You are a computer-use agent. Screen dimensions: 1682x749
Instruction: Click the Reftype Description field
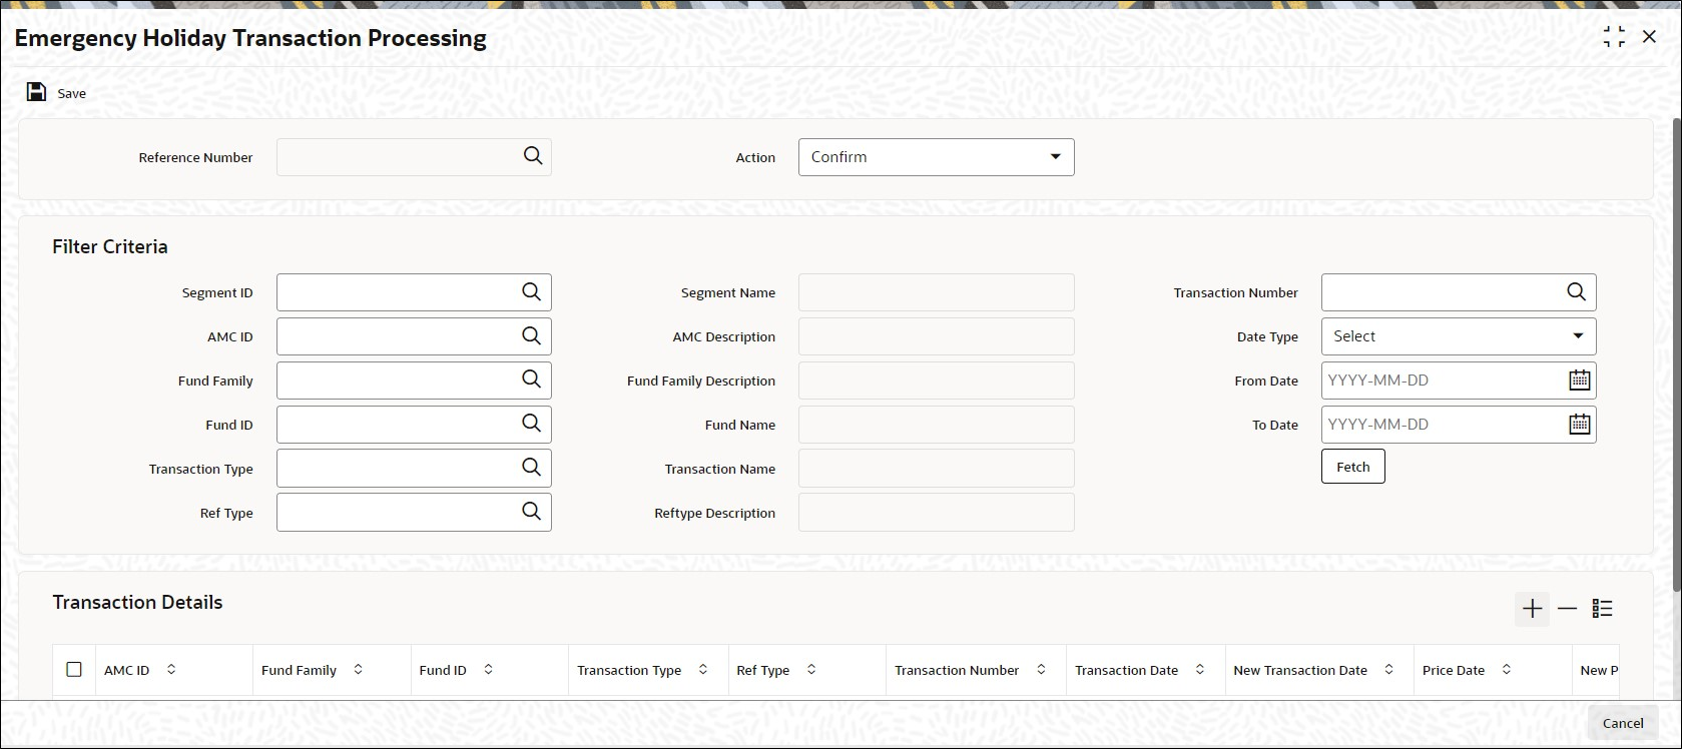pyautogui.click(x=936, y=512)
